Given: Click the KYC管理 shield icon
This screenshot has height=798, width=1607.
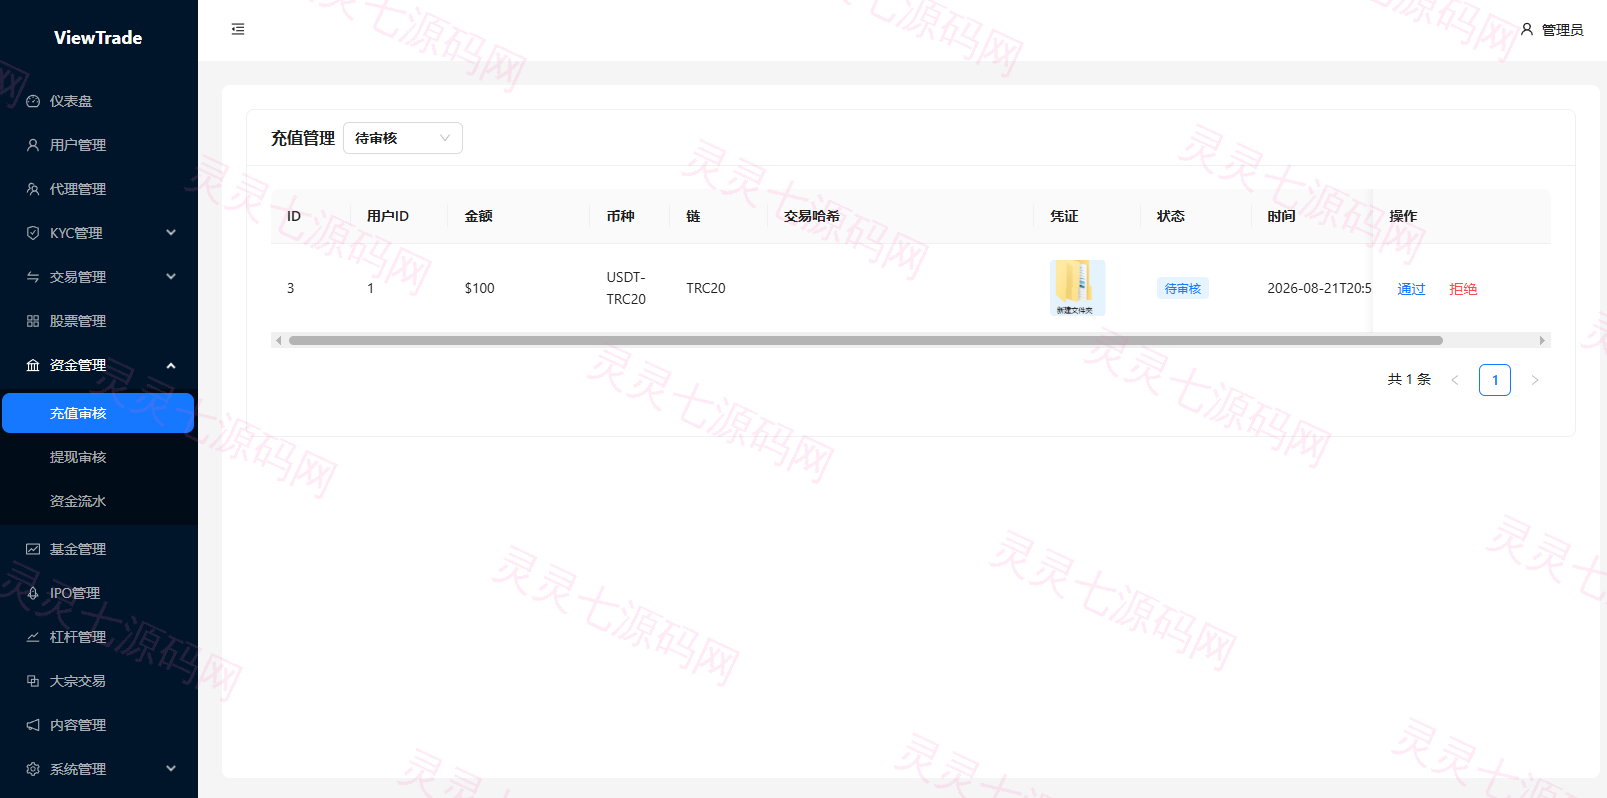Looking at the screenshot, I should point(33,233).
